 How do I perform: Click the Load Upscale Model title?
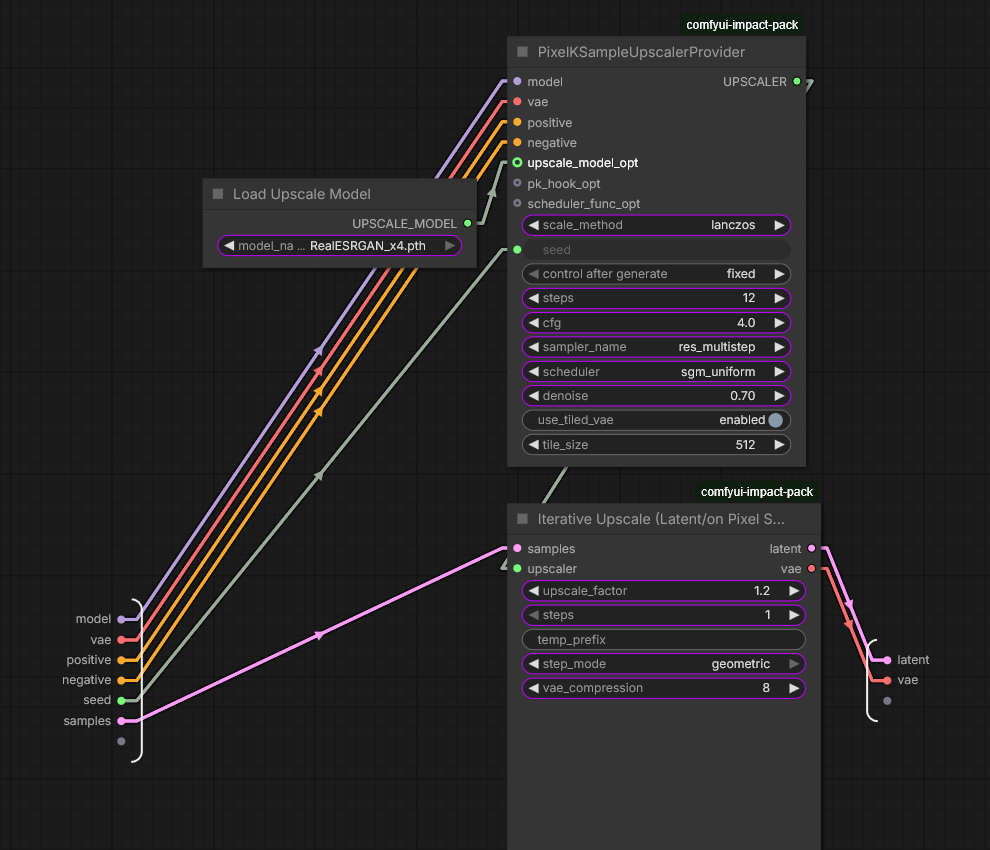click(x=302, y=194)
